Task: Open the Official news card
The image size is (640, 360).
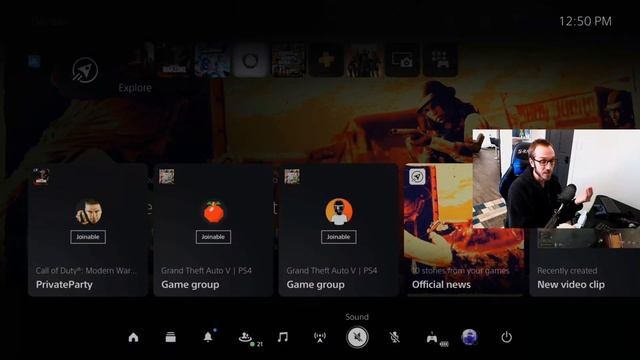Action: 464,230
